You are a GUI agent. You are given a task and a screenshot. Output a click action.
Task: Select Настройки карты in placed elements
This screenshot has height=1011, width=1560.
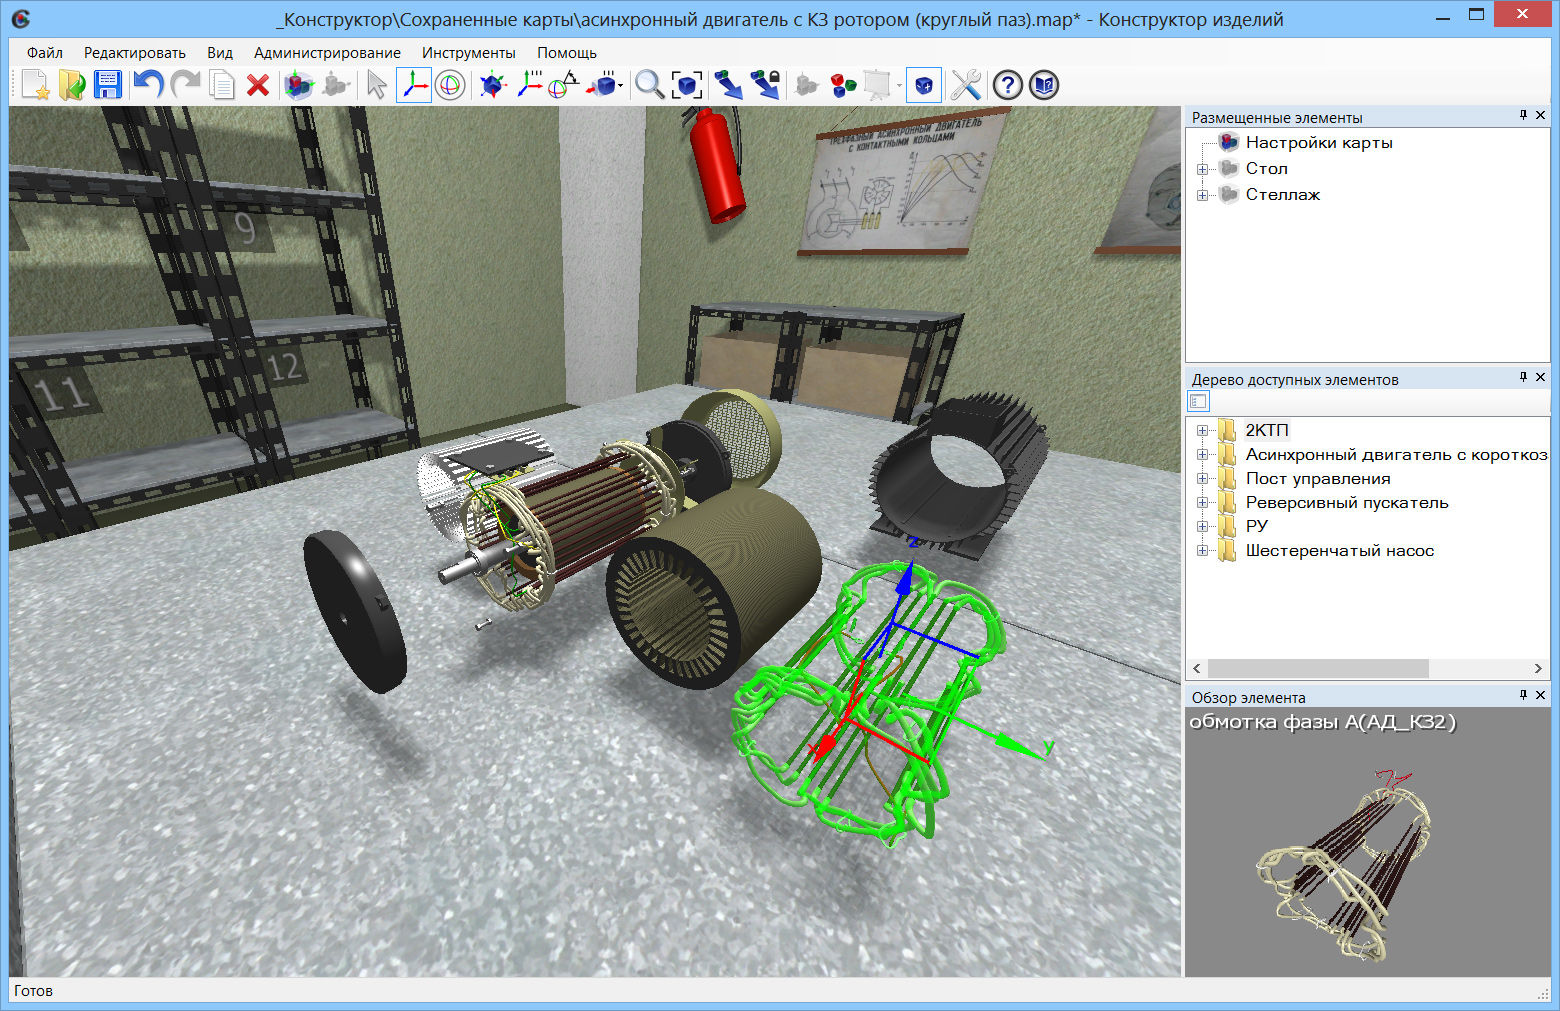(x=1318, y=143)
